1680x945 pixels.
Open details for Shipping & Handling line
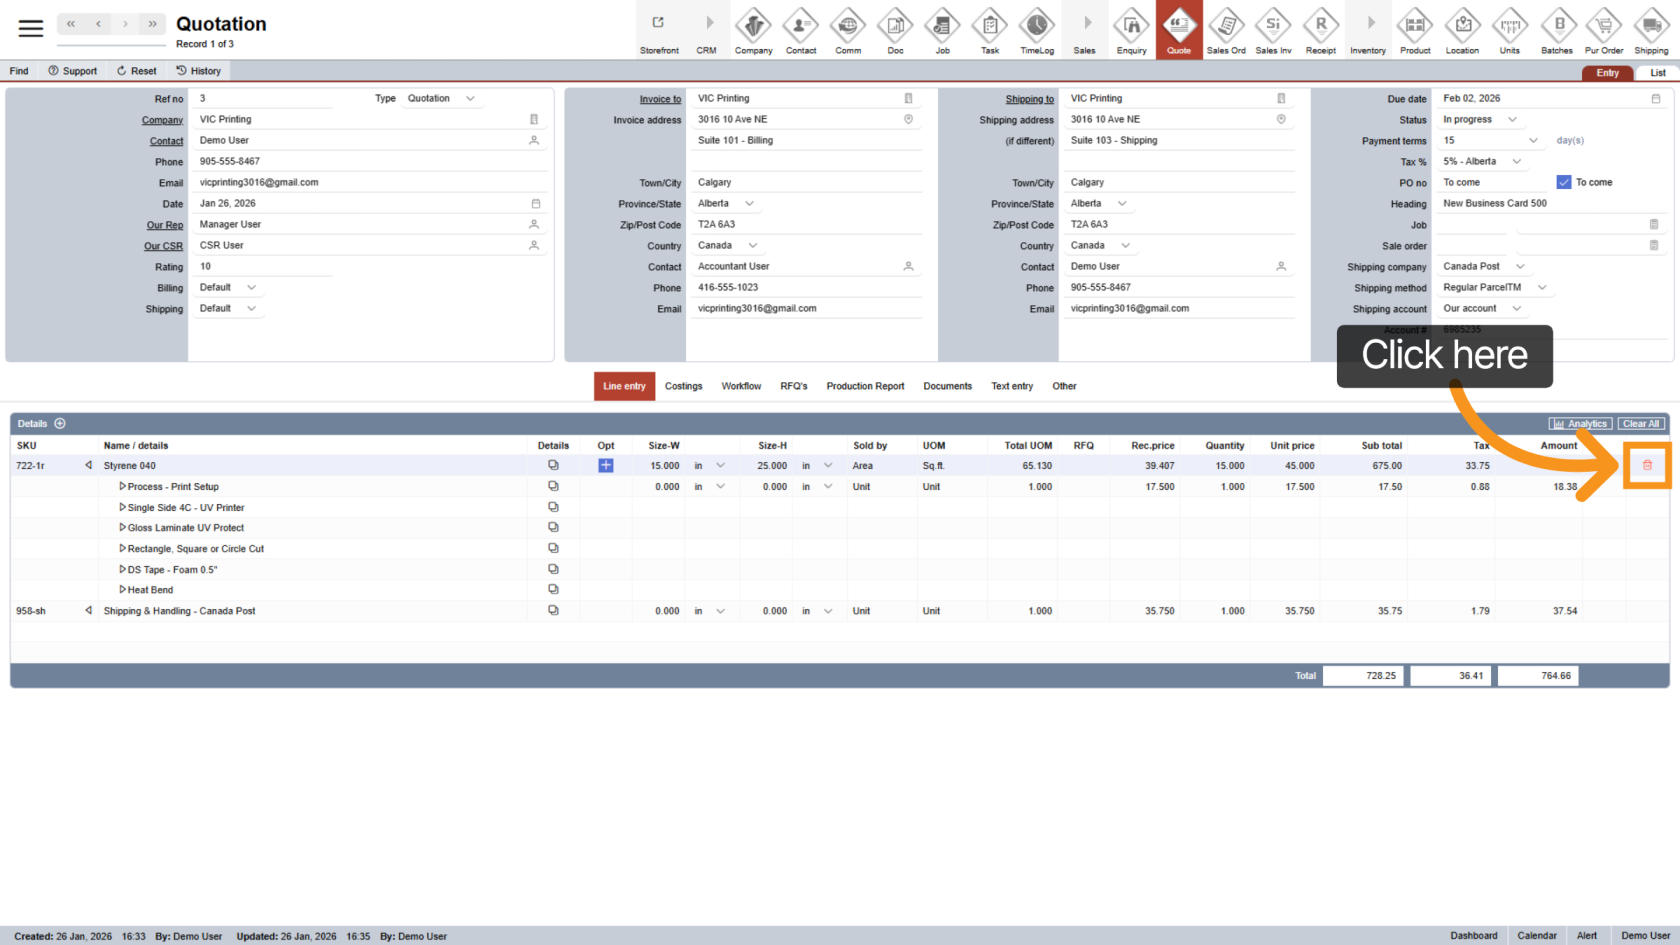pos(553,611)
